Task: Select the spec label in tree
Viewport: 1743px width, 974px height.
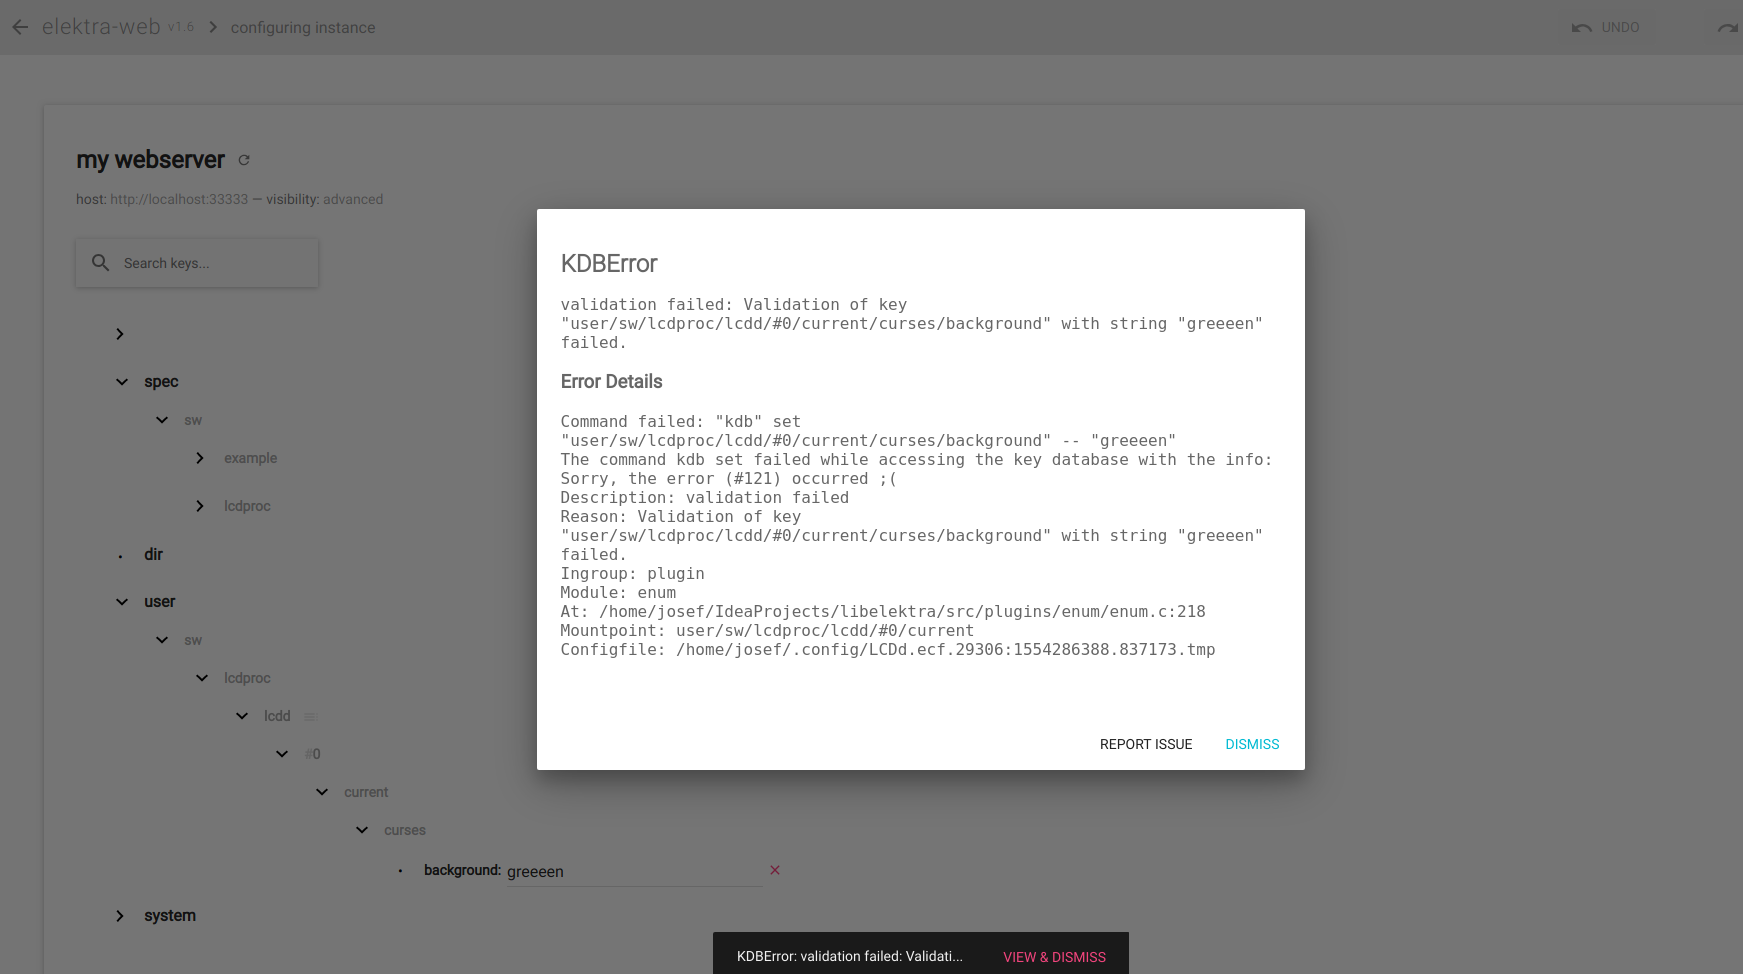Action: pos(161,382)
